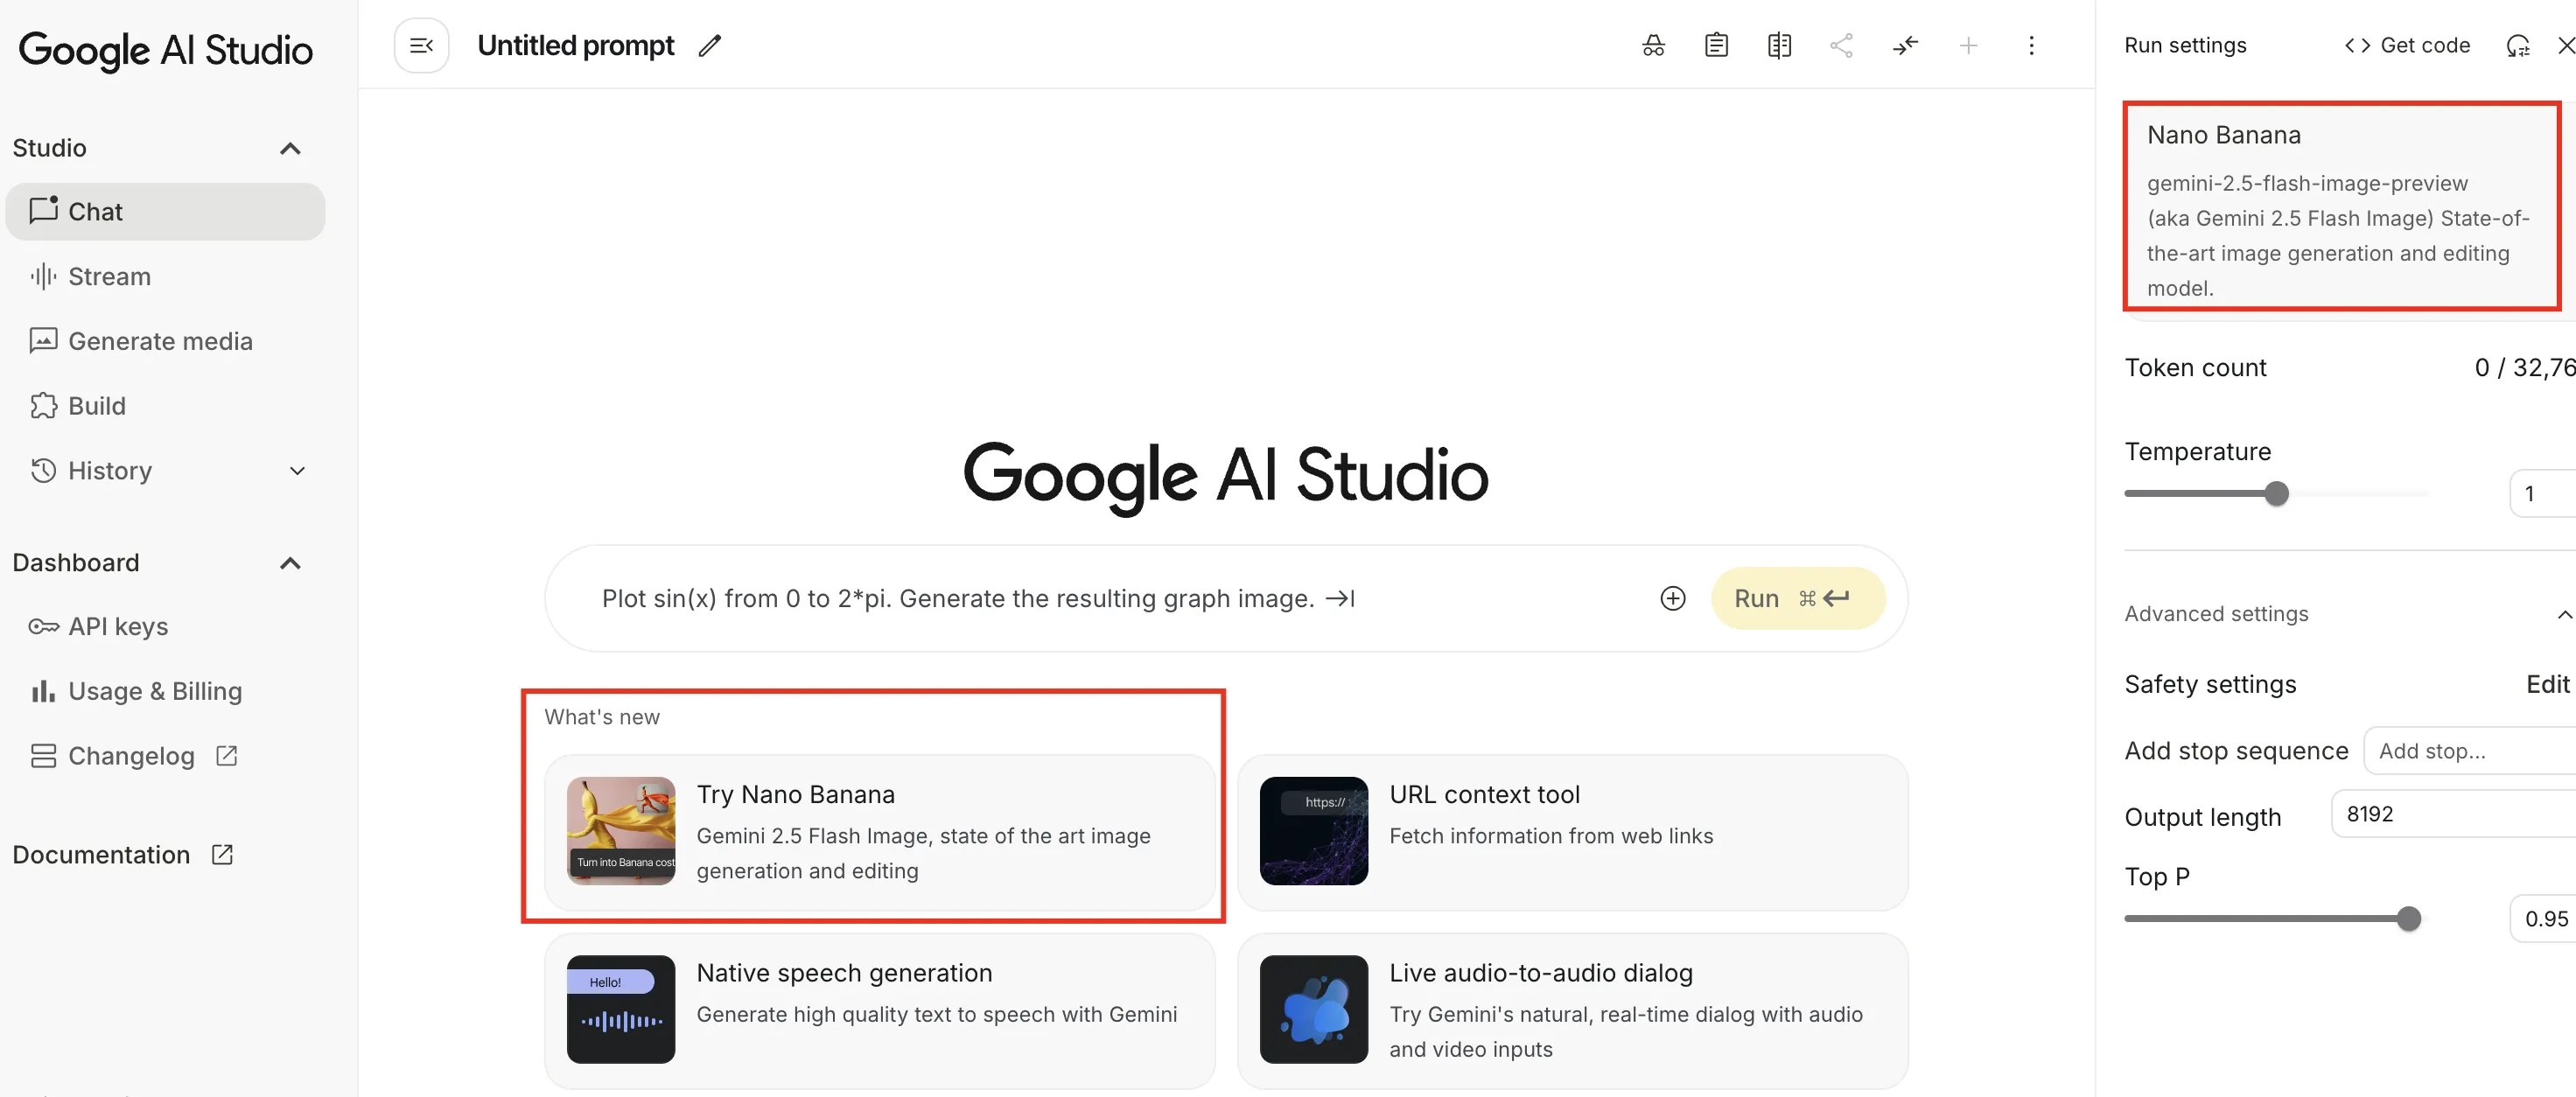Click the Temperature slider handle

[2276, 494]
